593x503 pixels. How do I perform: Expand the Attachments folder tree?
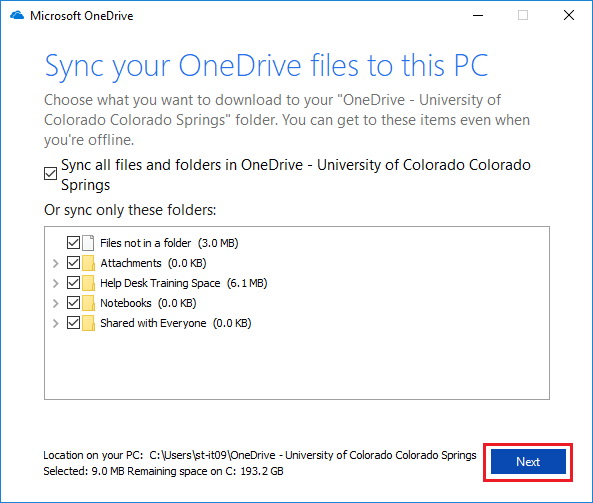click(x=56, y=263)
